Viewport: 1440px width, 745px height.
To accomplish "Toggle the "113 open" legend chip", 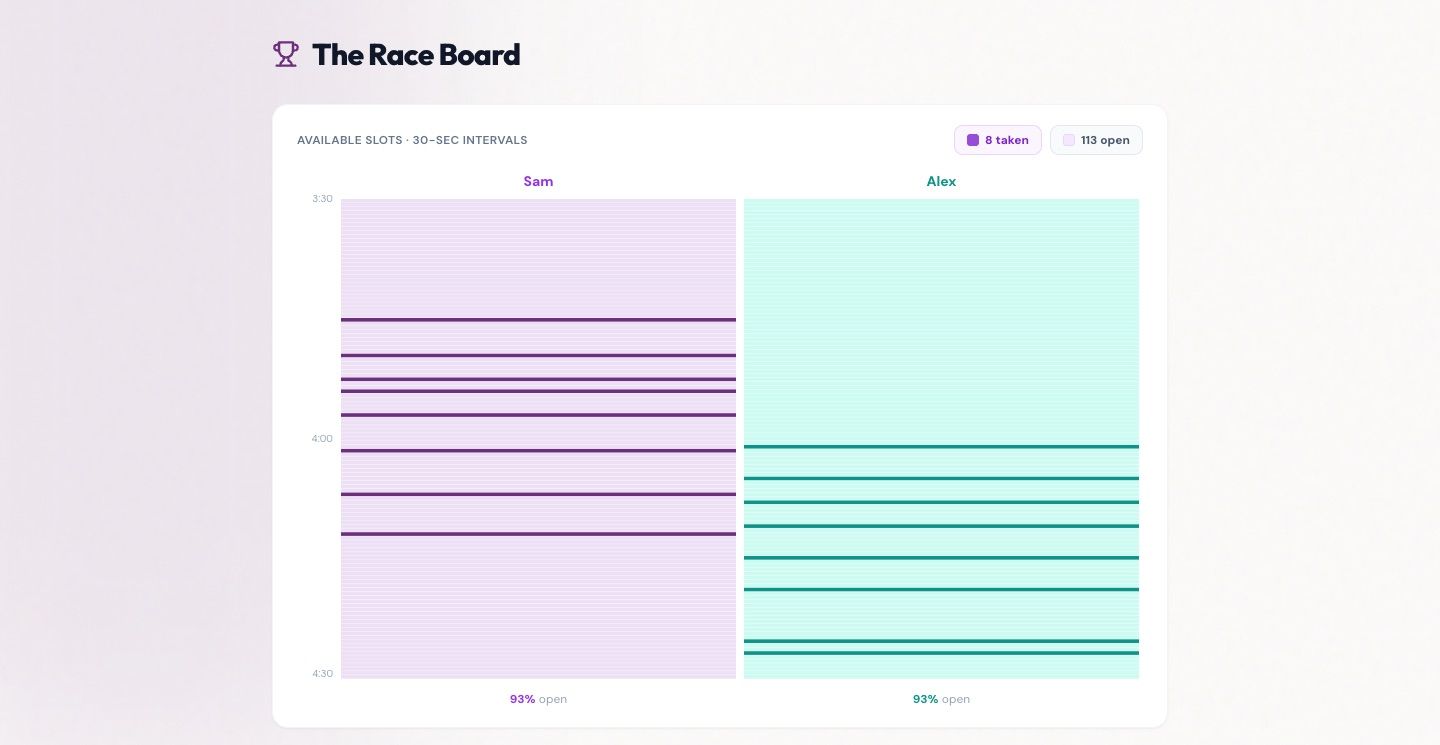I will (x=1096, y=140).
